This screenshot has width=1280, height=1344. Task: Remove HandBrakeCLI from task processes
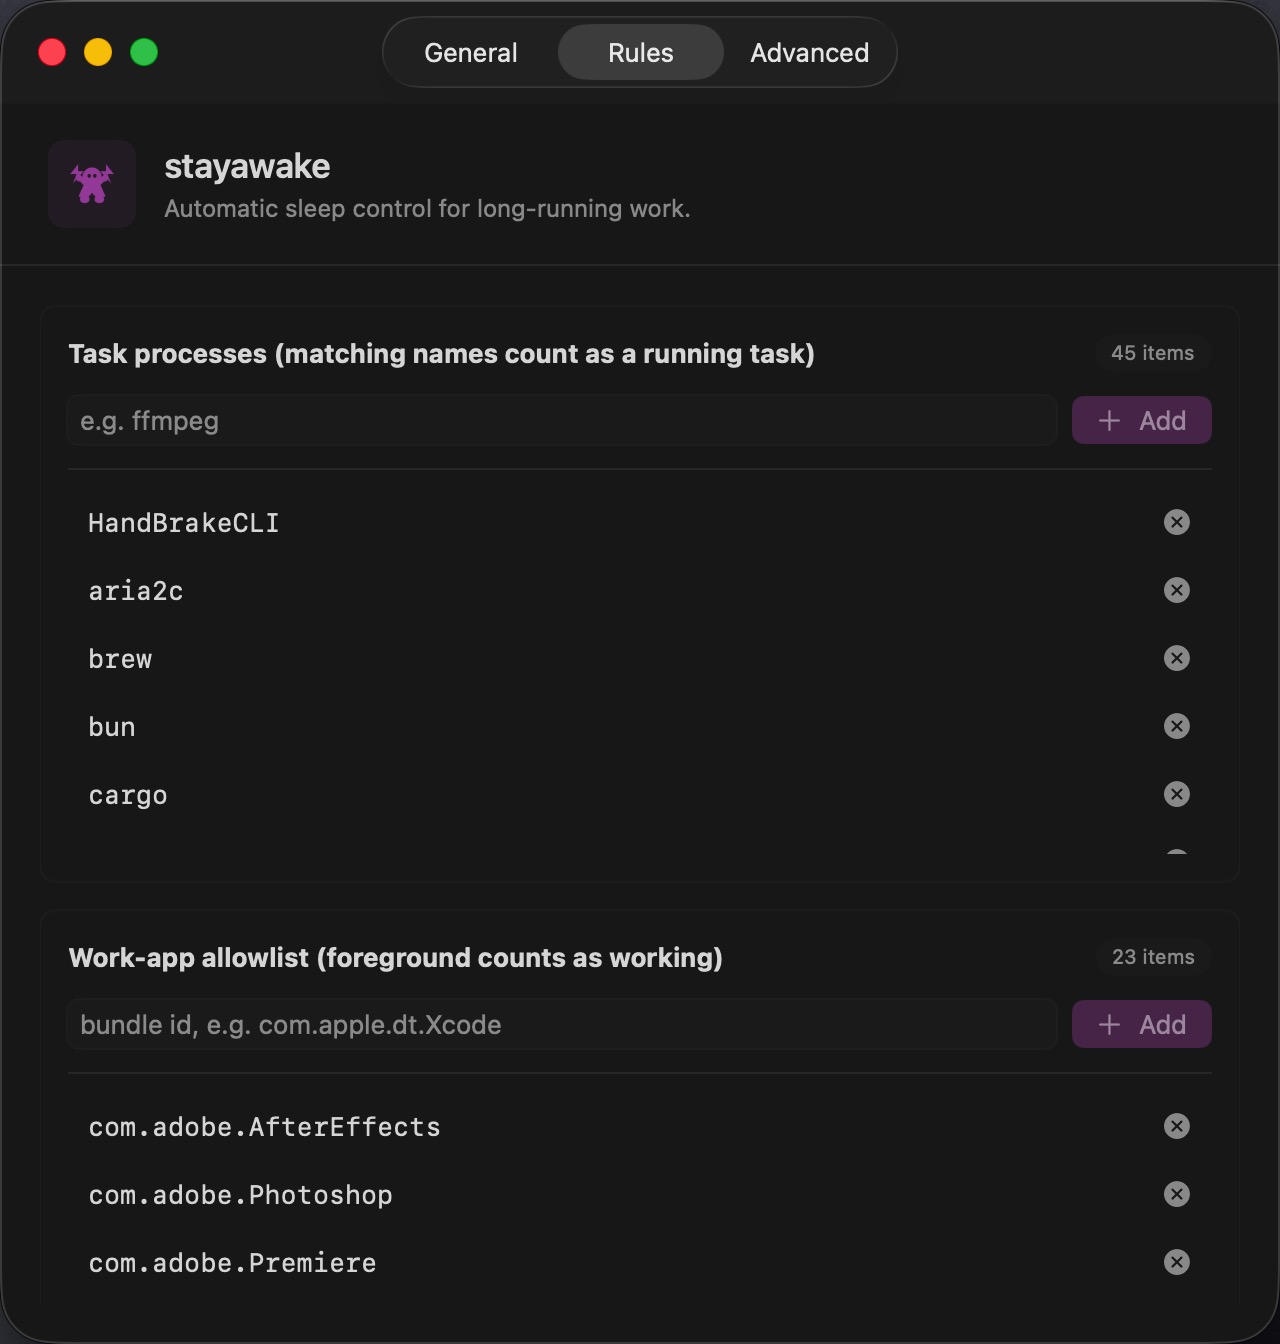1177,522
